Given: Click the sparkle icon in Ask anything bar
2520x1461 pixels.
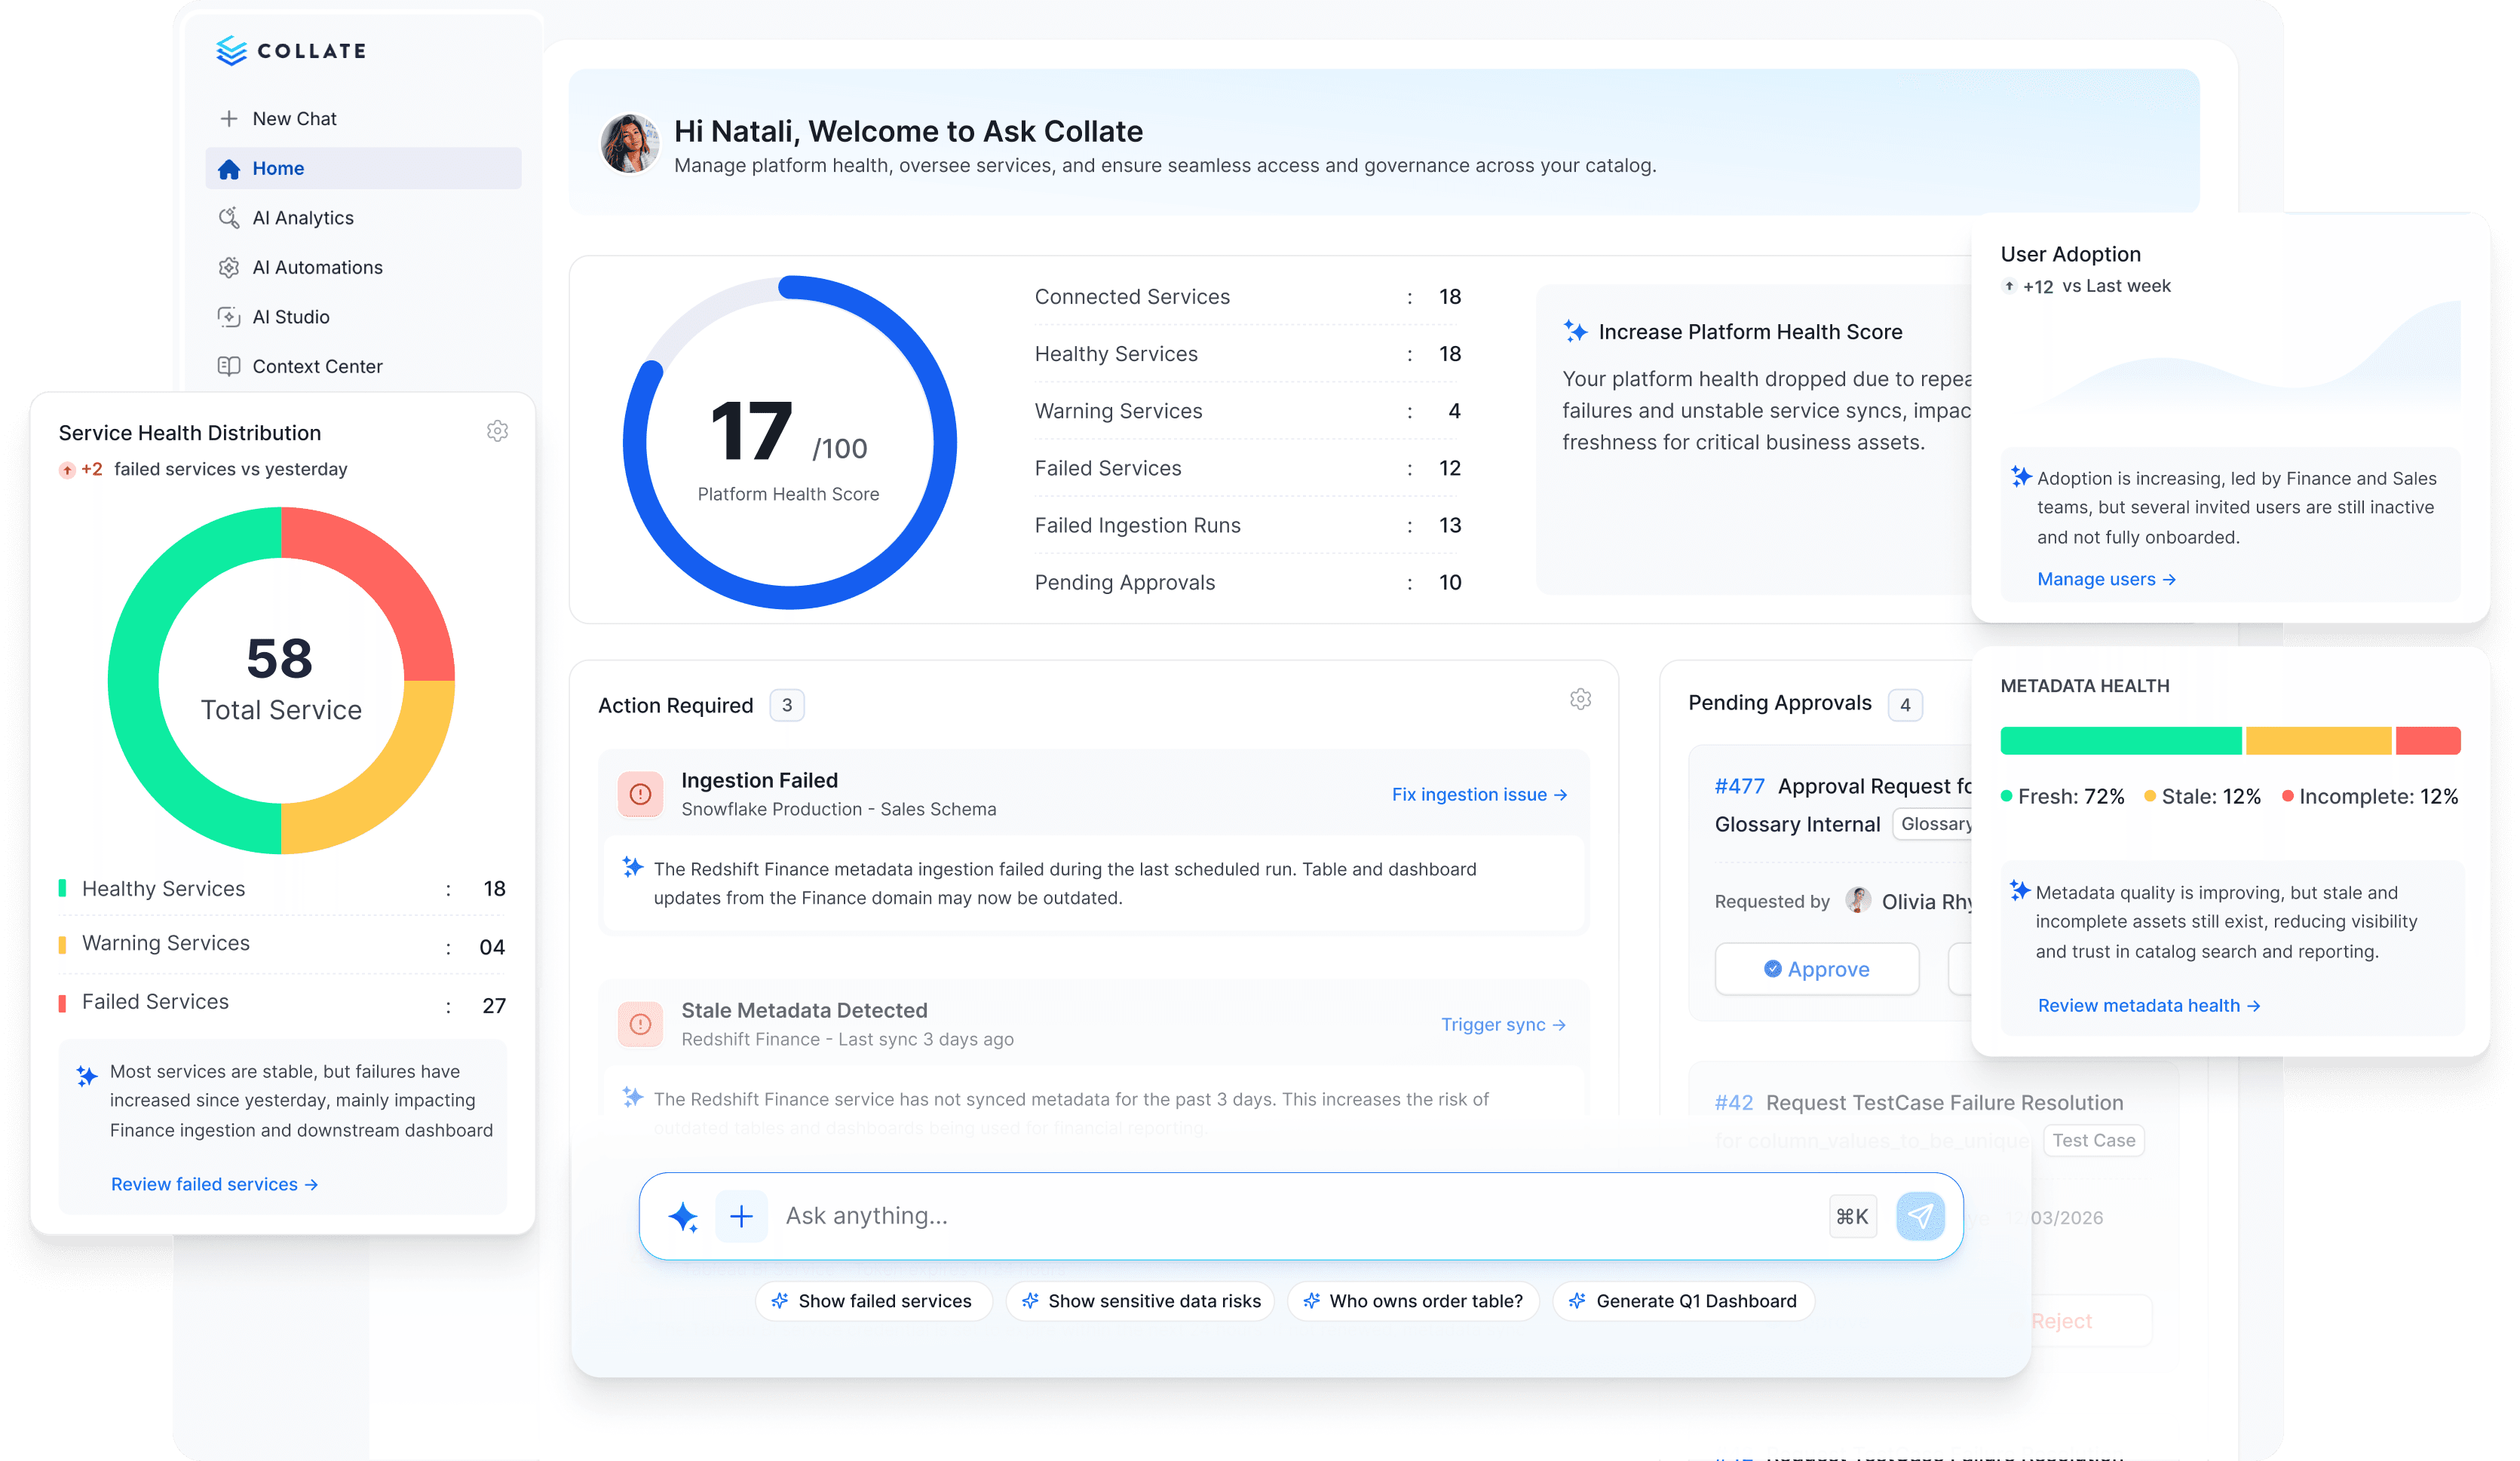Looking at the screenshot, I should 683,1216.
